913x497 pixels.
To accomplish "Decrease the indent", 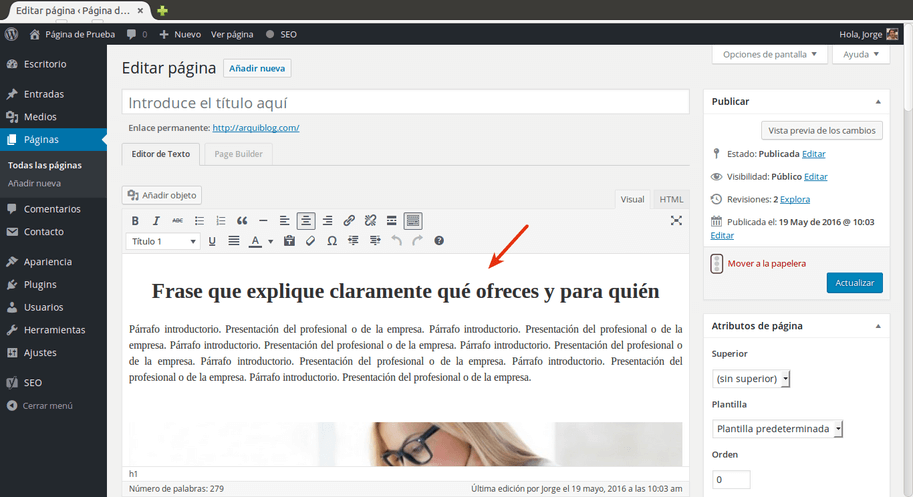I will coord(353,241).
